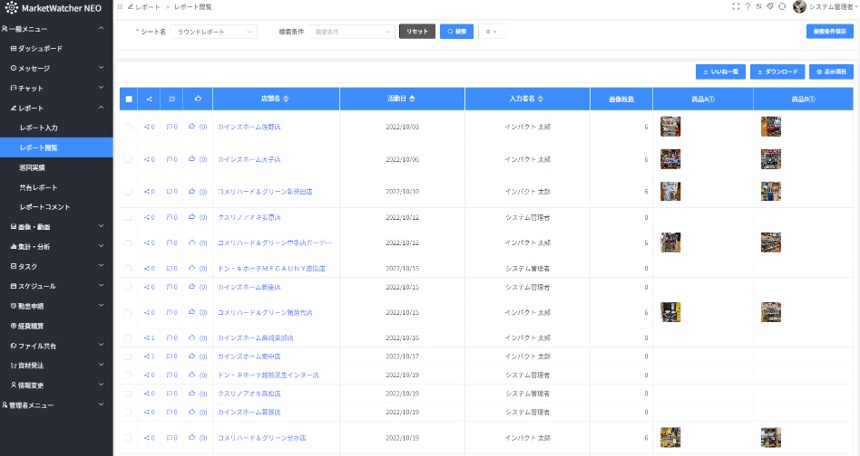
Task: Click the MarketWatcher NEO logo
Action: point(53,8)
